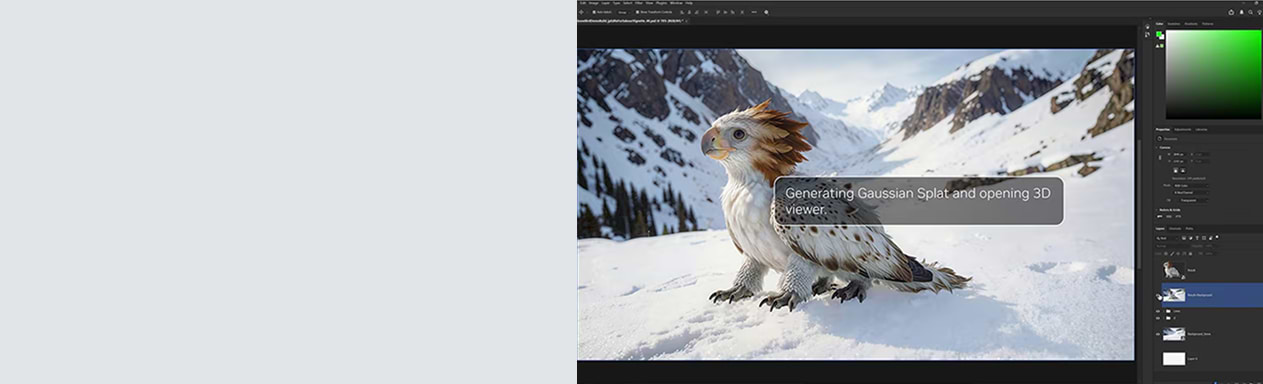Toggle the Auto-Select checkbox

[594, 12]
